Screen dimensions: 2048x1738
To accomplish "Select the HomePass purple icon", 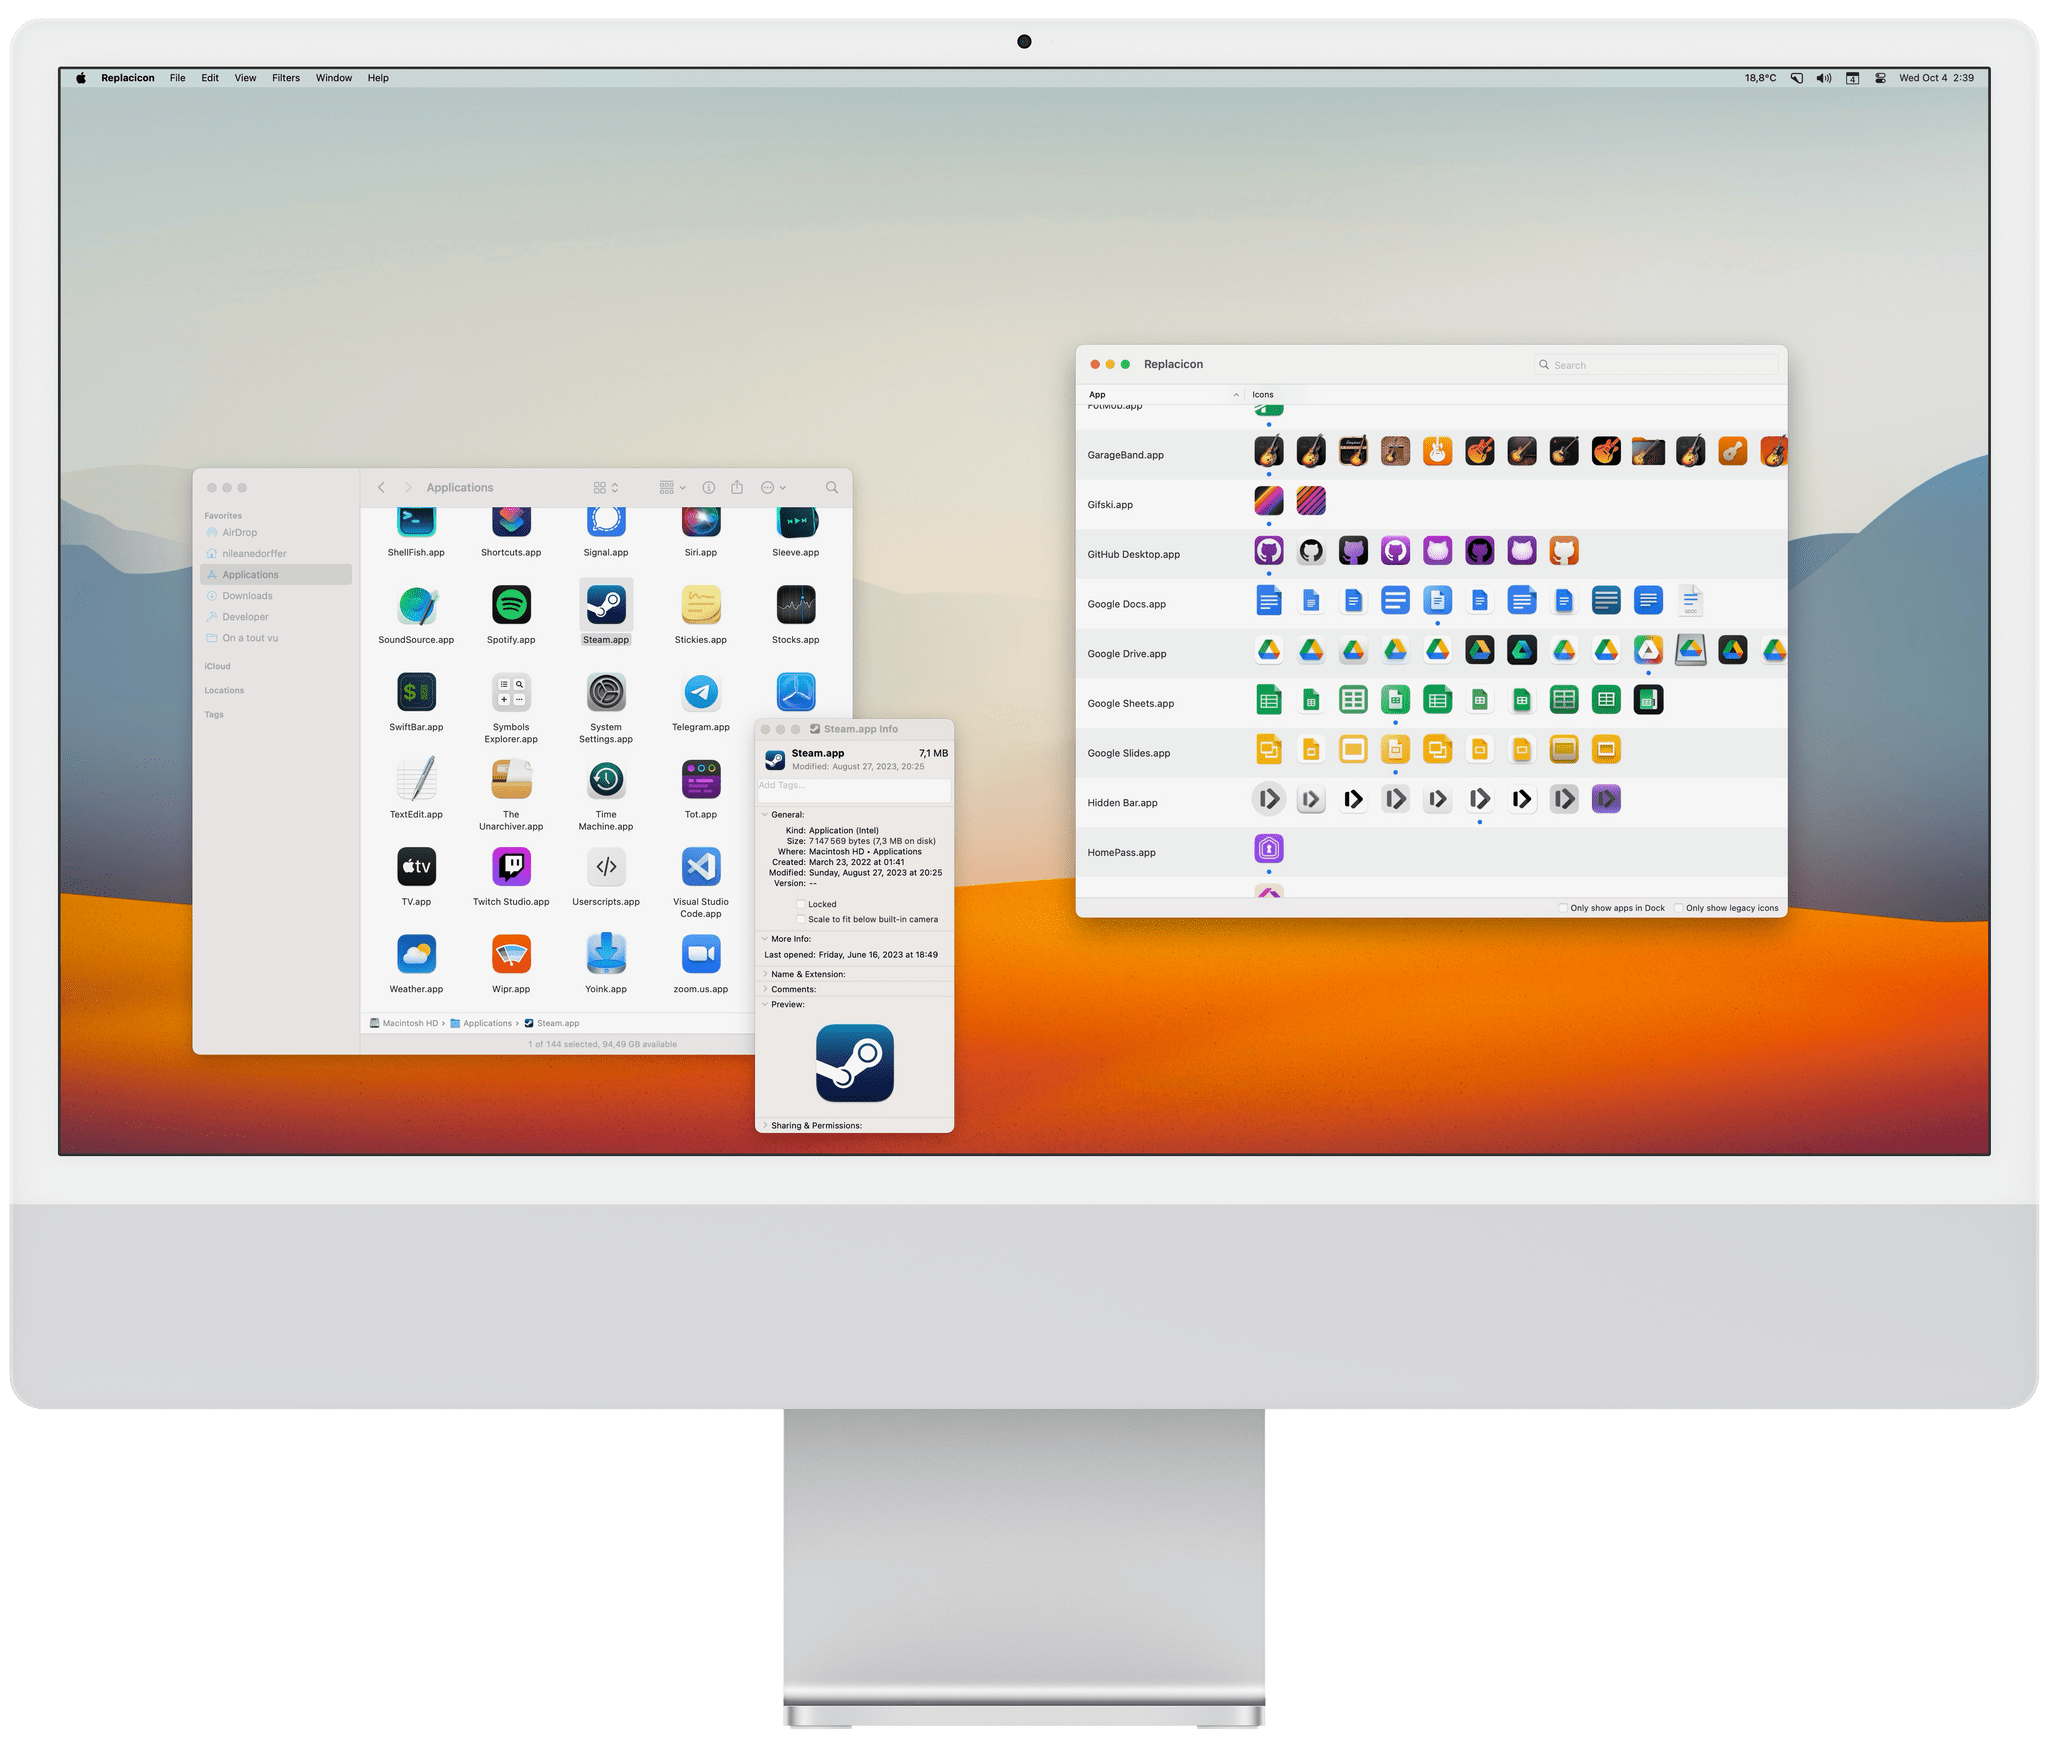I will point(1269,847).
